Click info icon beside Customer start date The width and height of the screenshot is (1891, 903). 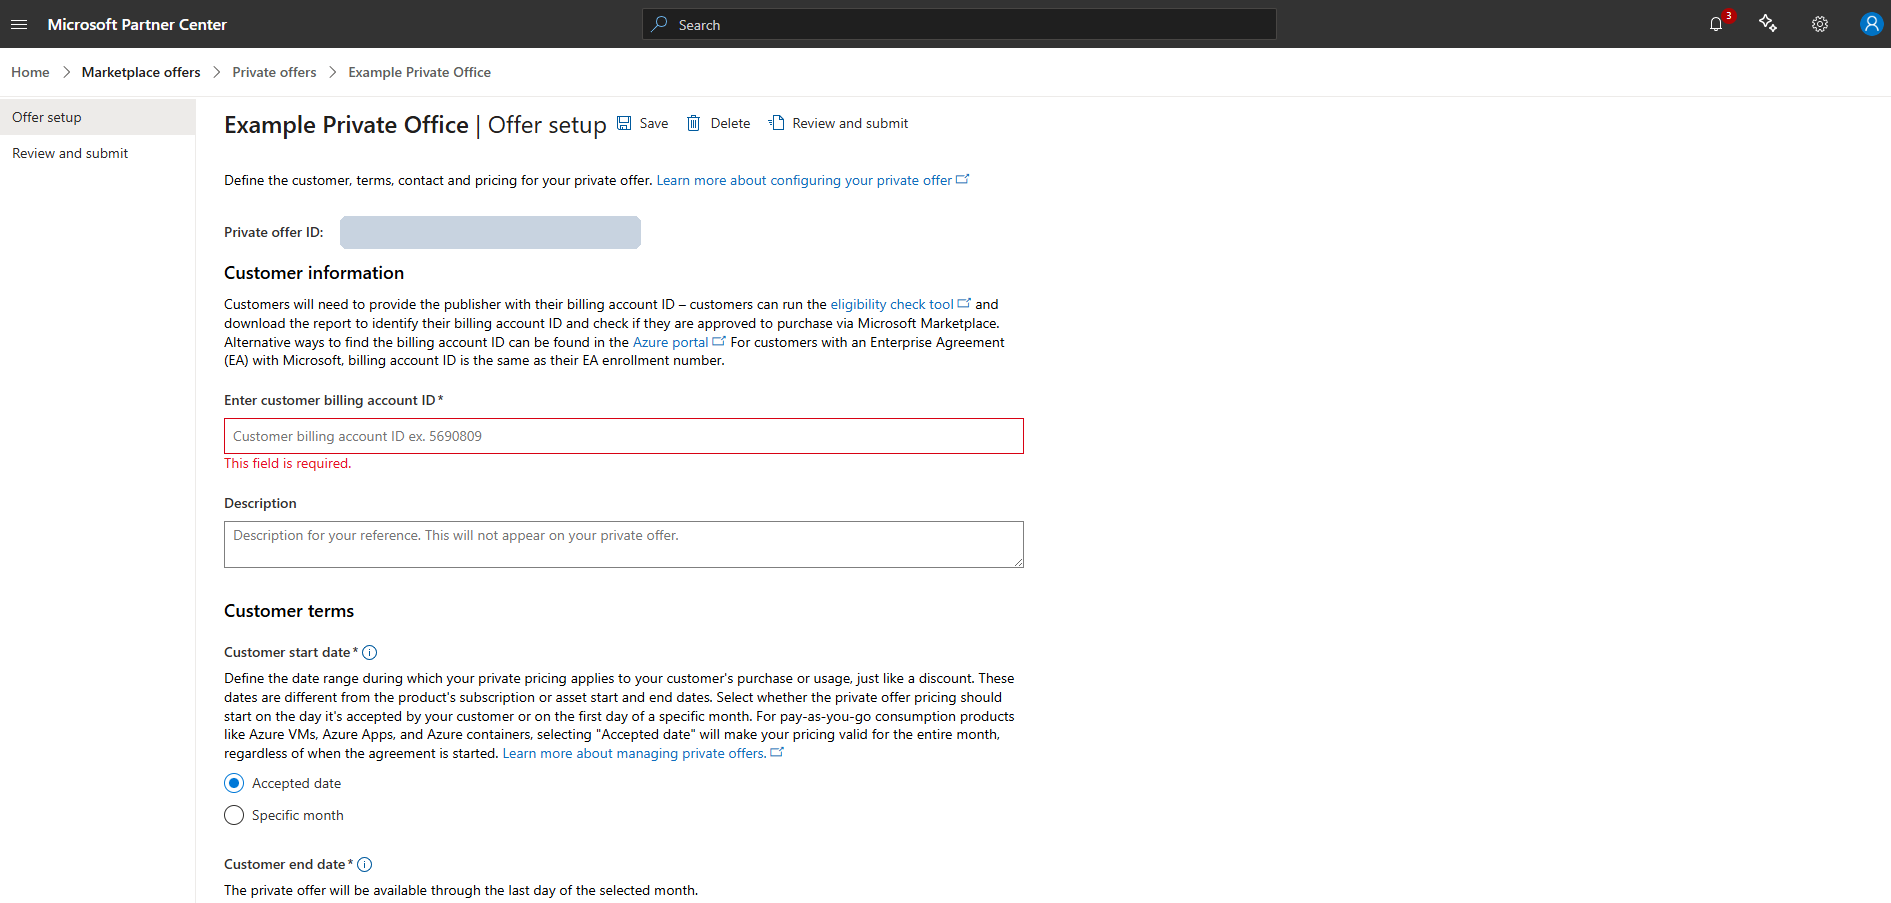pyautogui.click(x=369, y=653)
